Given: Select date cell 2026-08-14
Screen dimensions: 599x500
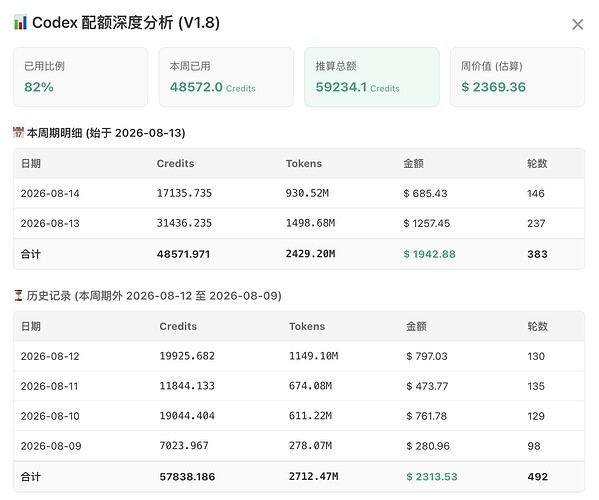Looking at the screenshot, I should click(50, 193).
